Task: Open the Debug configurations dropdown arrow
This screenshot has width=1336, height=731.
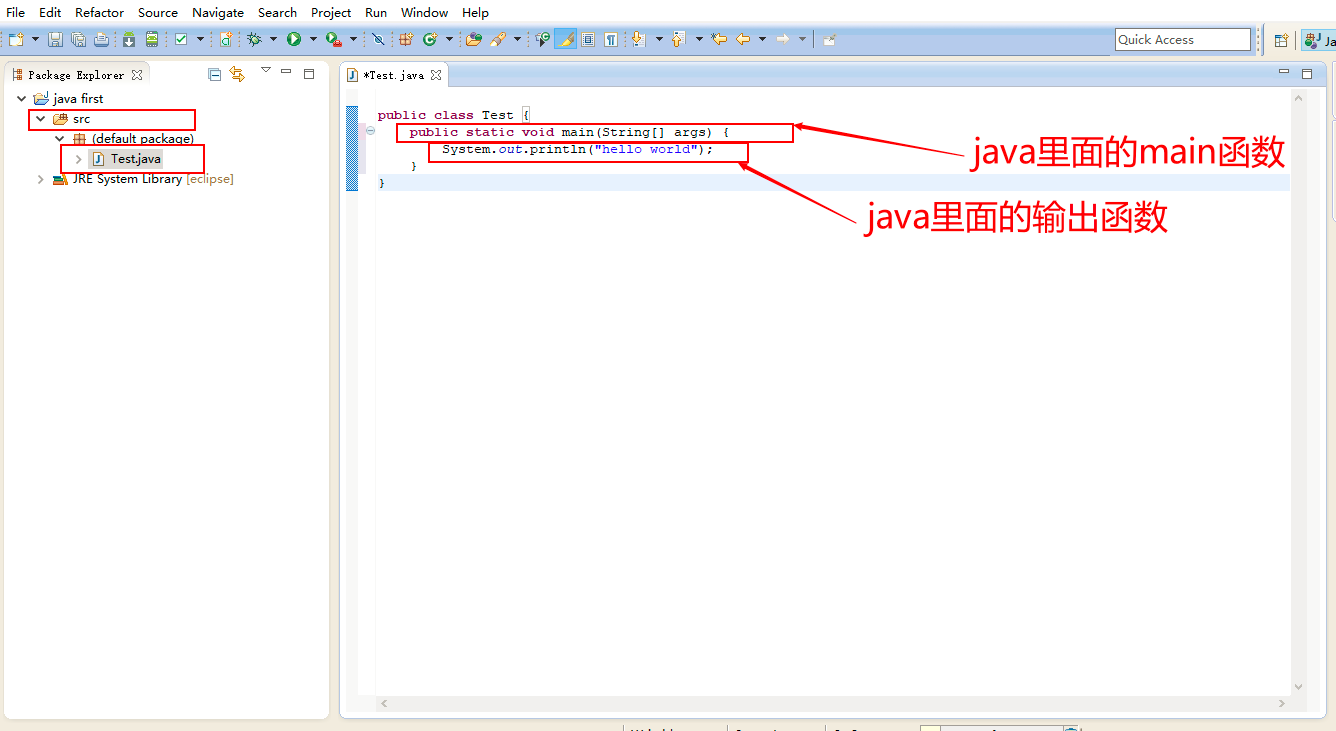Action: tap(273, 39)
